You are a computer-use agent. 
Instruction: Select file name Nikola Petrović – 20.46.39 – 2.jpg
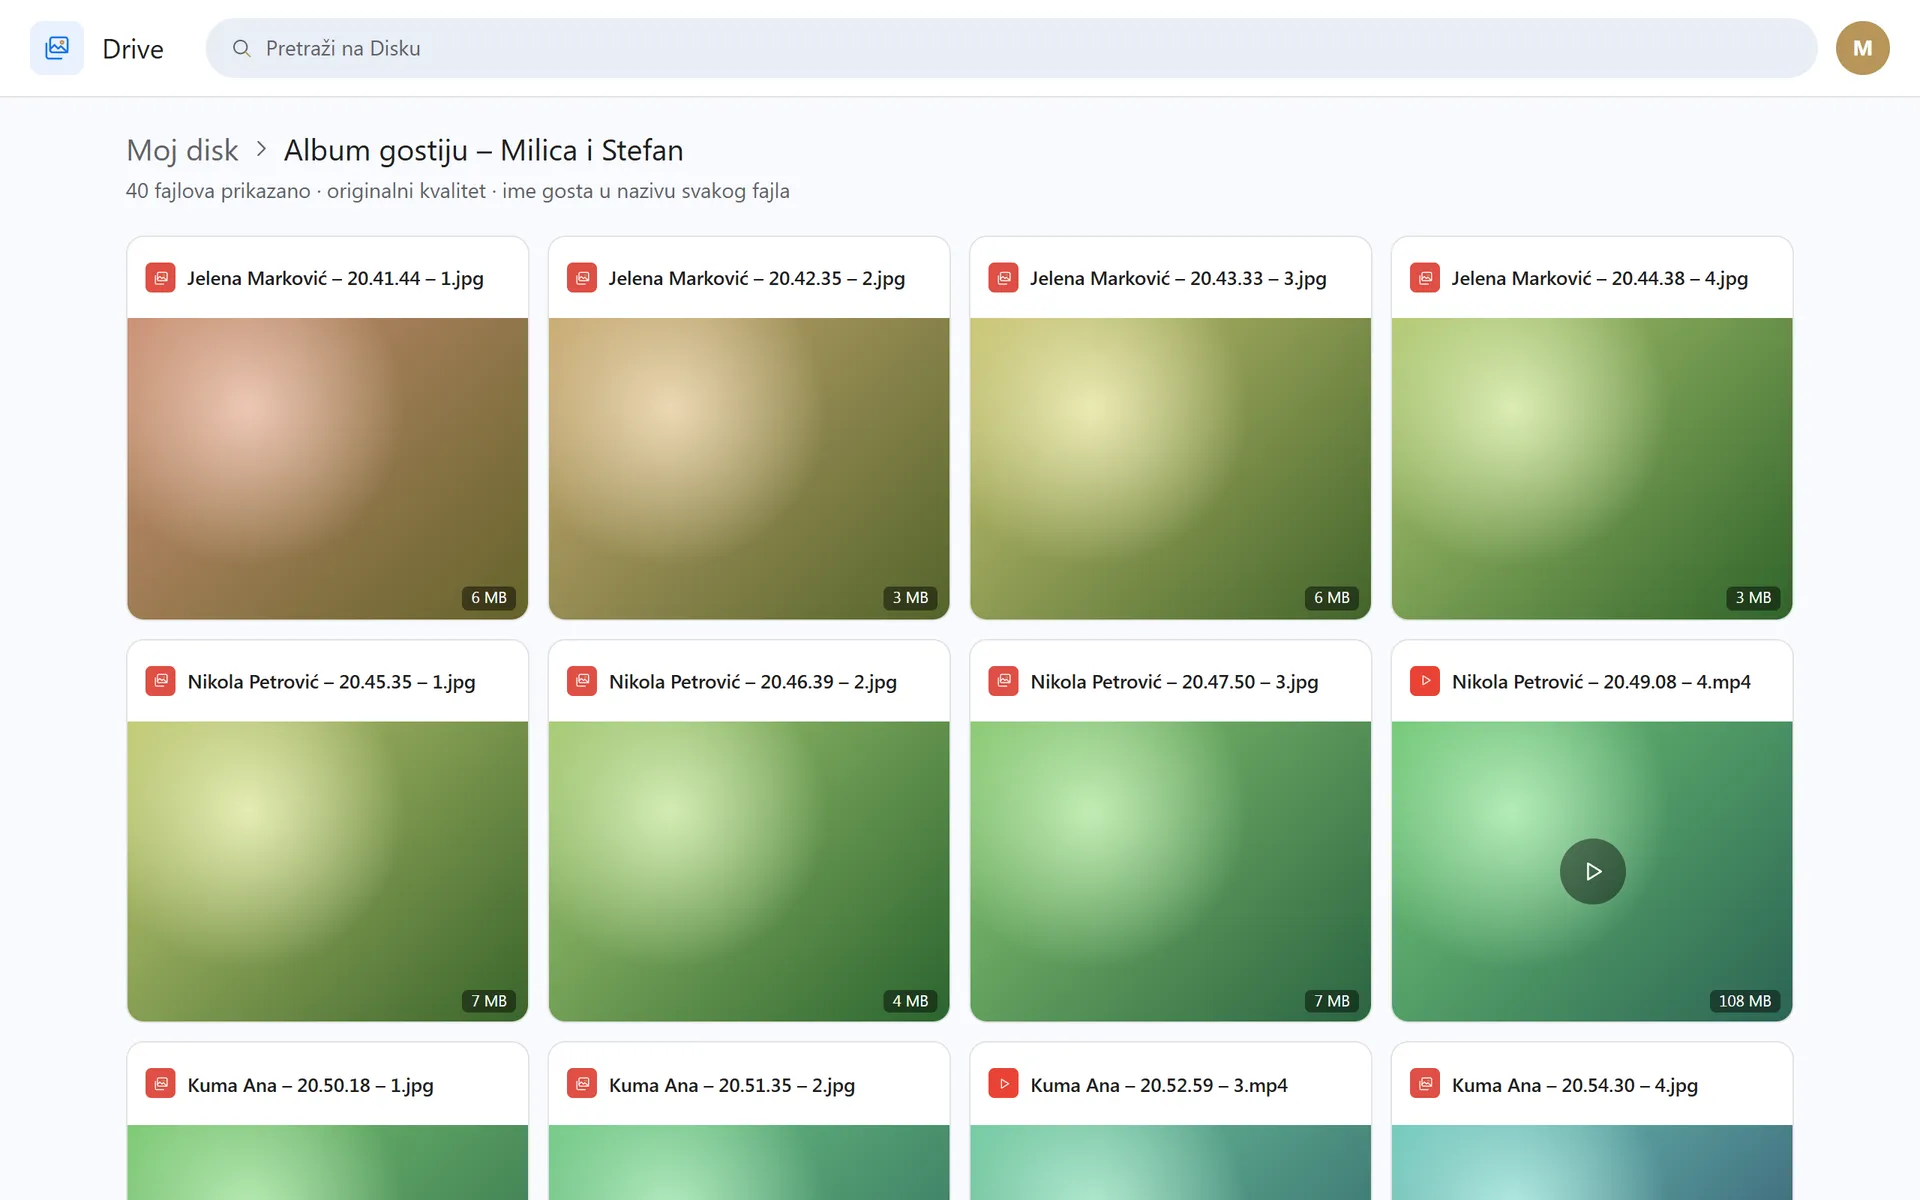753,681
